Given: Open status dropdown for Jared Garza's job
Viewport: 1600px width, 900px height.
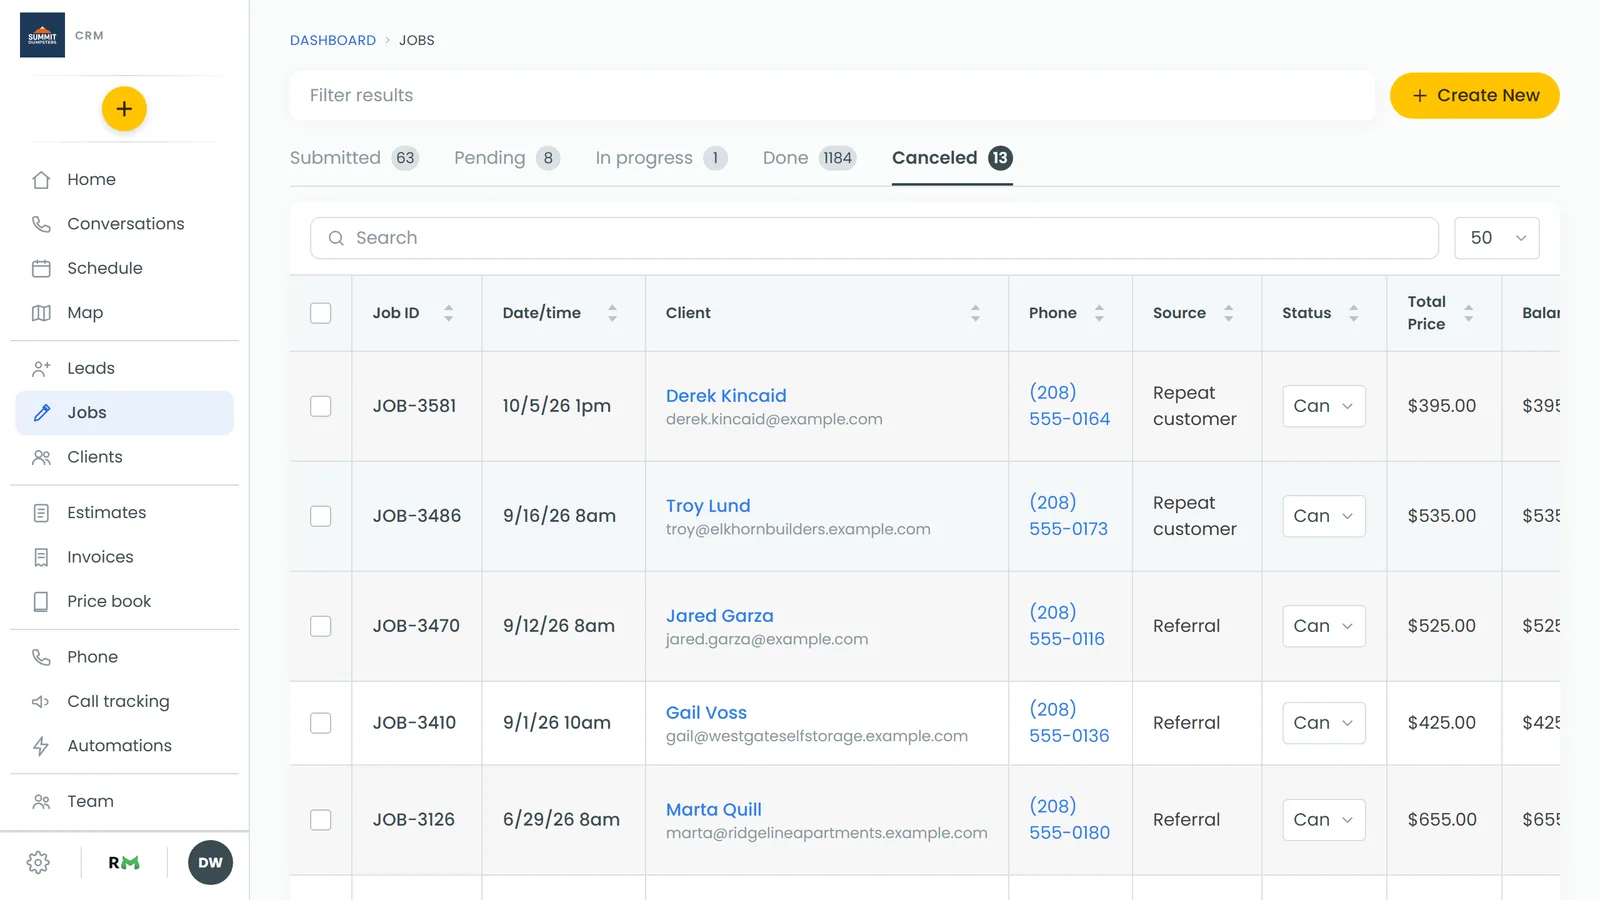Looking at the screenshot, I should (1324, 626).
